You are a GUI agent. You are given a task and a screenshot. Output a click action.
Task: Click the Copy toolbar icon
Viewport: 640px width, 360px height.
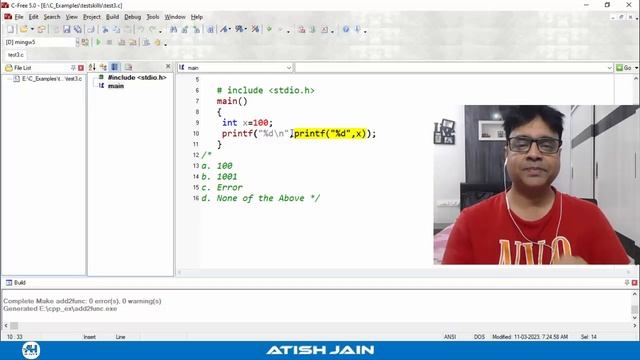[116, 29]
